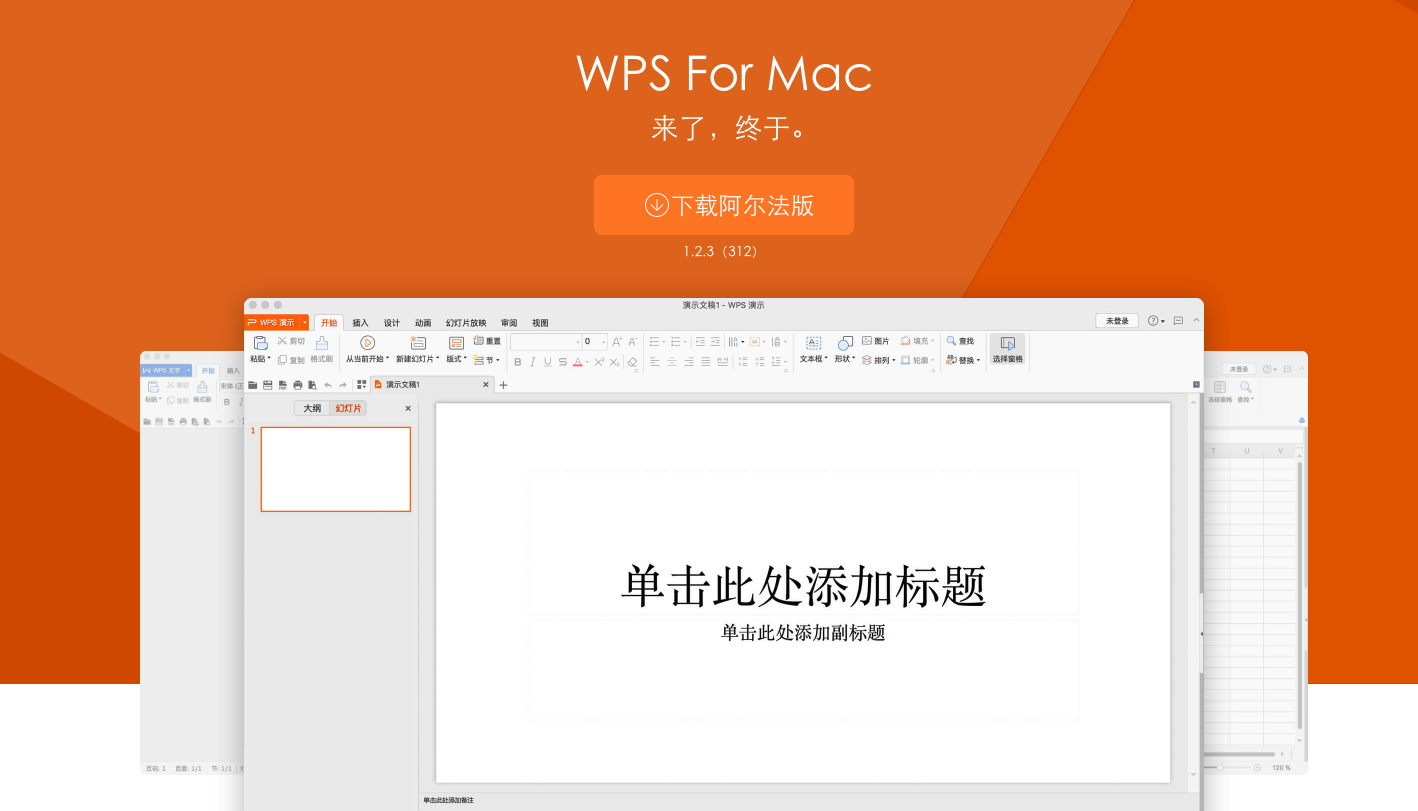Click the save icon in quick toolbar

(267, 385)
